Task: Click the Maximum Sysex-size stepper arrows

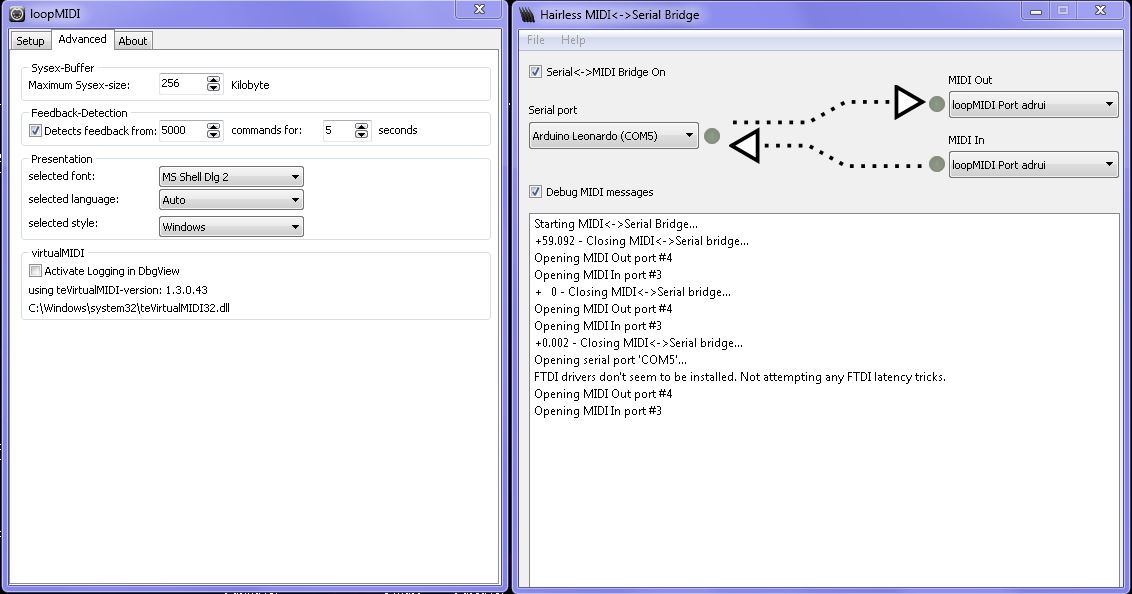Action: click(213, 84)
